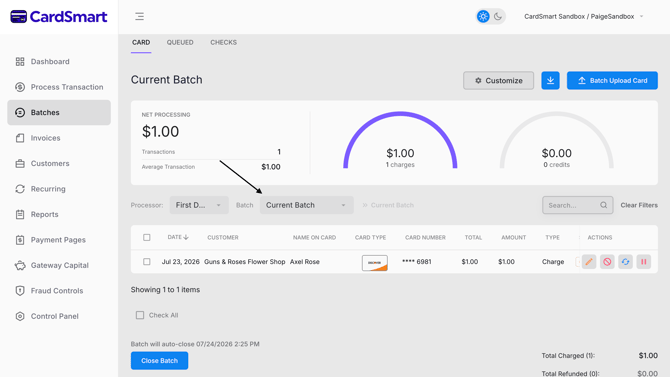The image size is (670, 377).
Task: Open Dashboard in the sidebar
Action: [x=59, y=62]
